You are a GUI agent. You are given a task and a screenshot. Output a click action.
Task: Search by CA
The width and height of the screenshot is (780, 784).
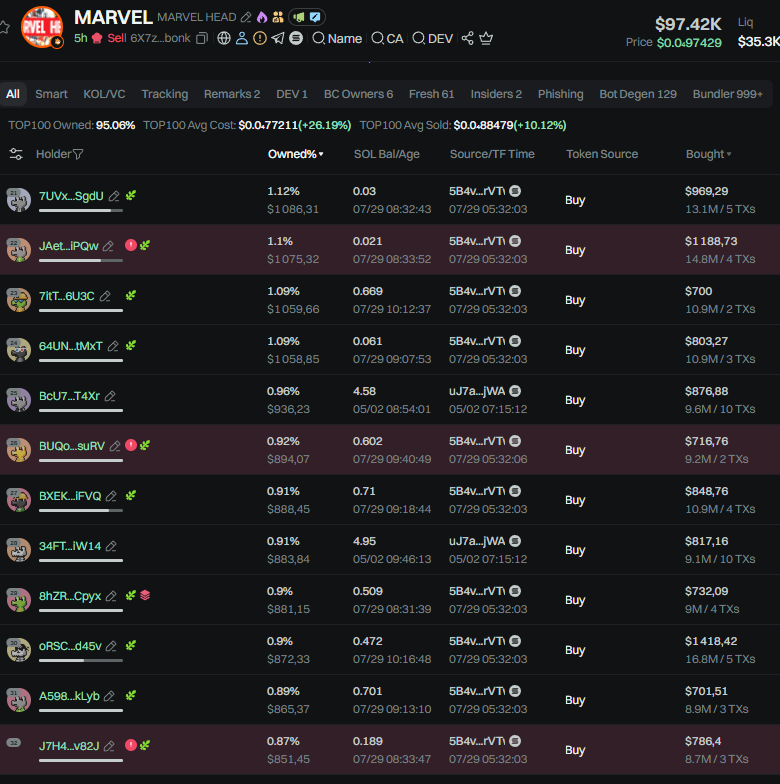(388, 38)
